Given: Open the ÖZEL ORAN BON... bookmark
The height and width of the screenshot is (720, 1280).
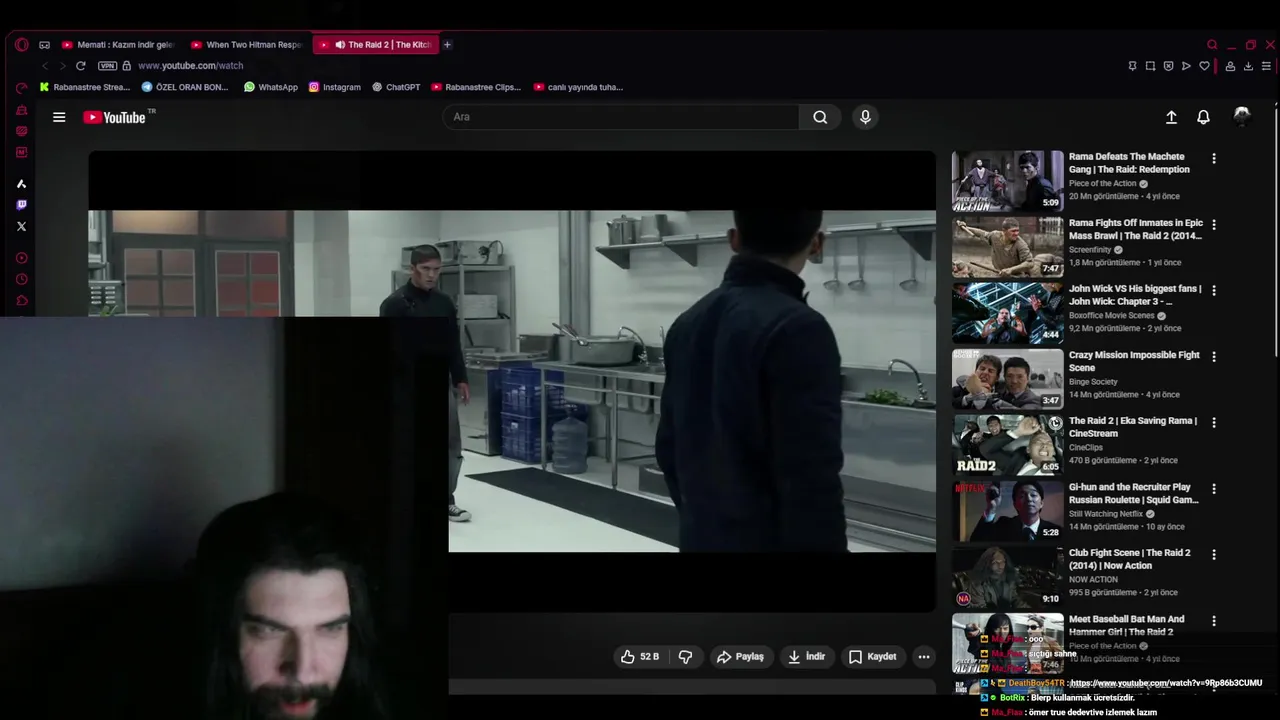Looking at the screenshot, I should (185, 87).
